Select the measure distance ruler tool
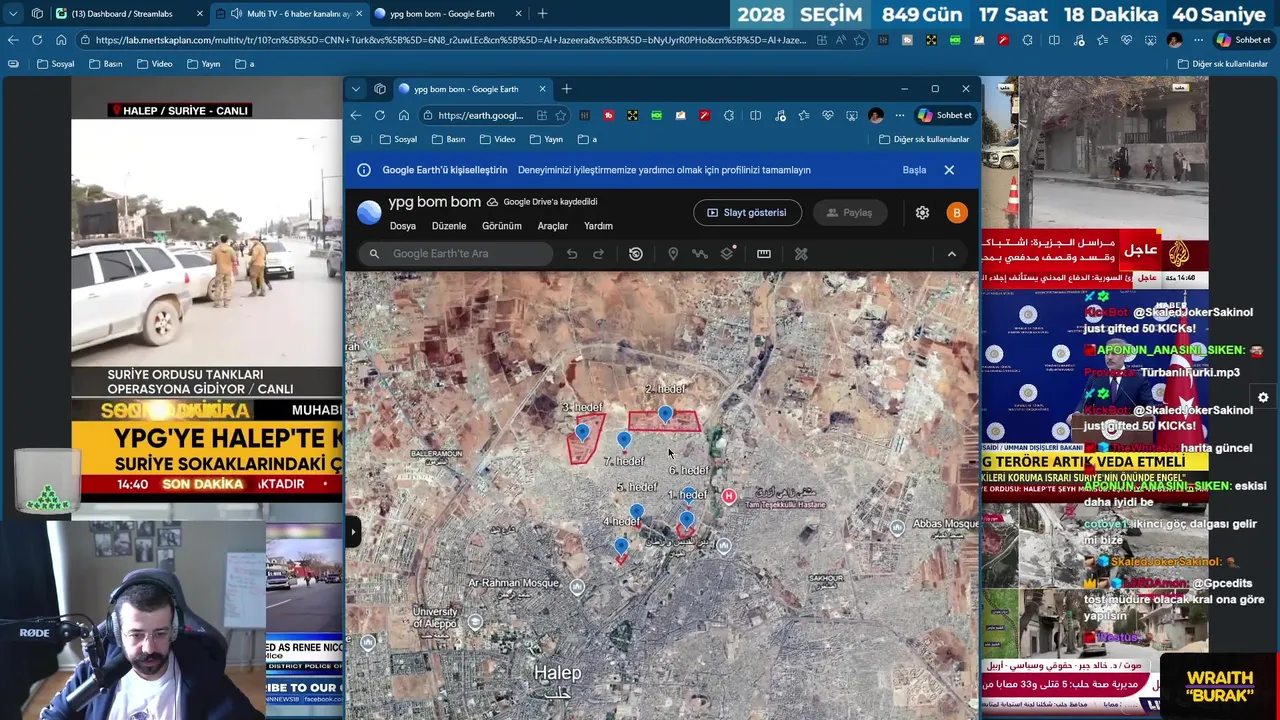 (x=764, y=254)
